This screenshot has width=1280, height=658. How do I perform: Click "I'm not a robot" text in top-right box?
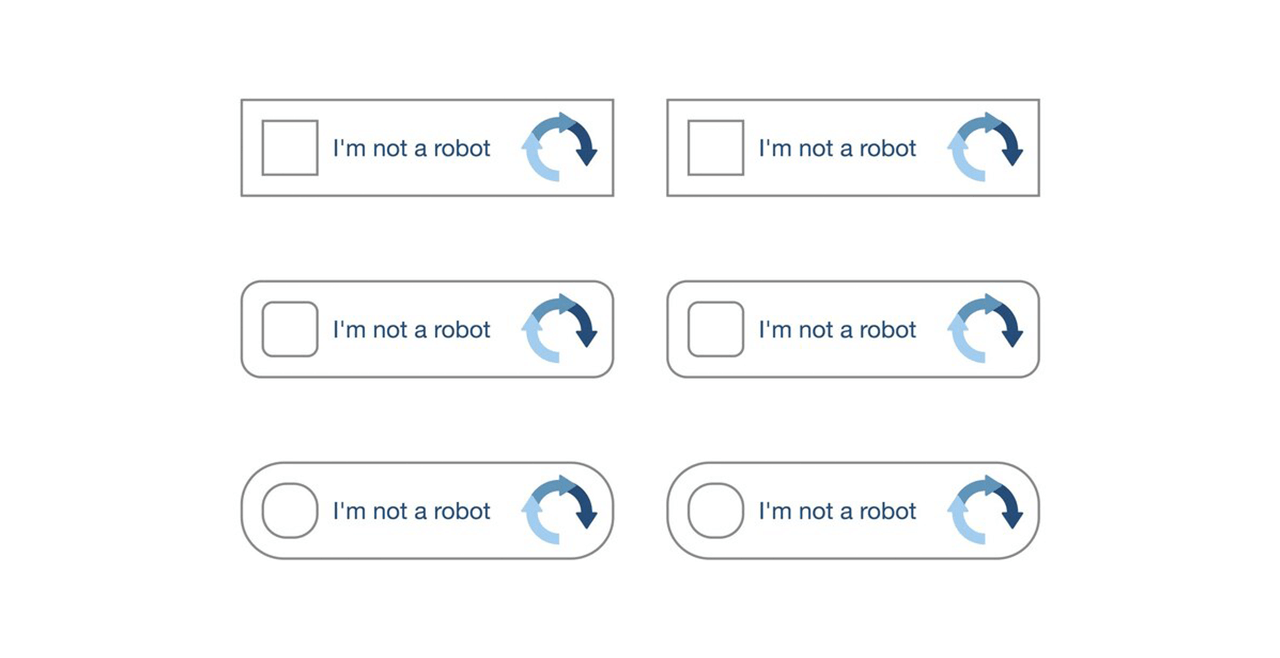(838, 148)
